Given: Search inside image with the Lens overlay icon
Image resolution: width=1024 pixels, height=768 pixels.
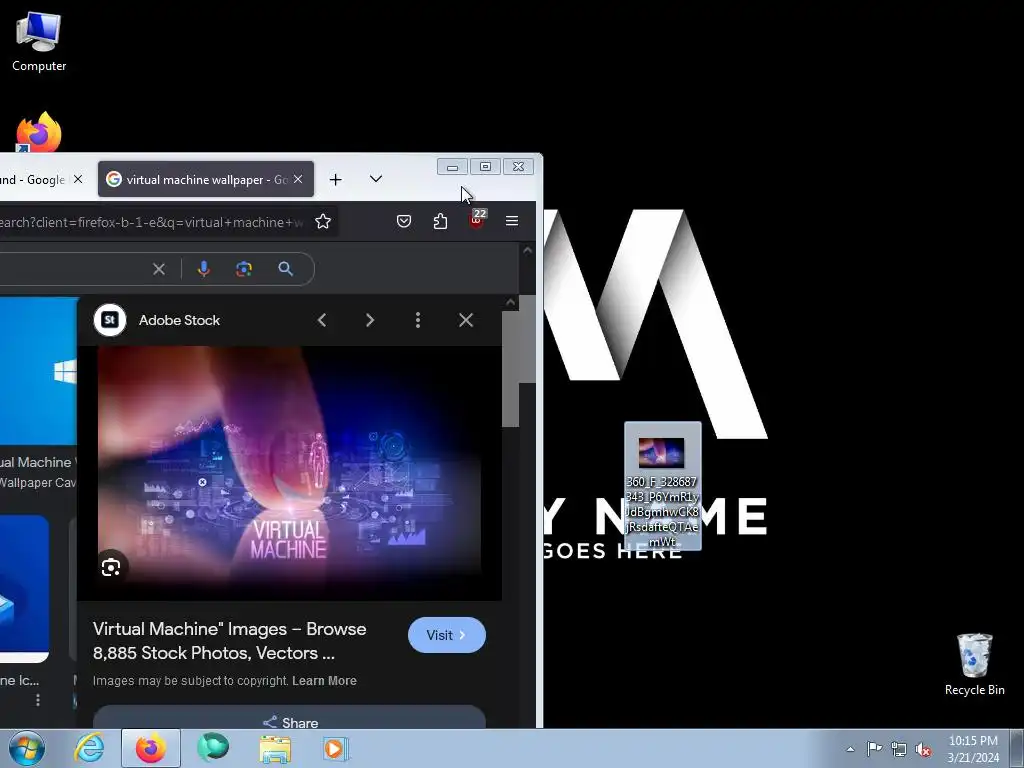Looking at the screenshot, I should (111, 567).
